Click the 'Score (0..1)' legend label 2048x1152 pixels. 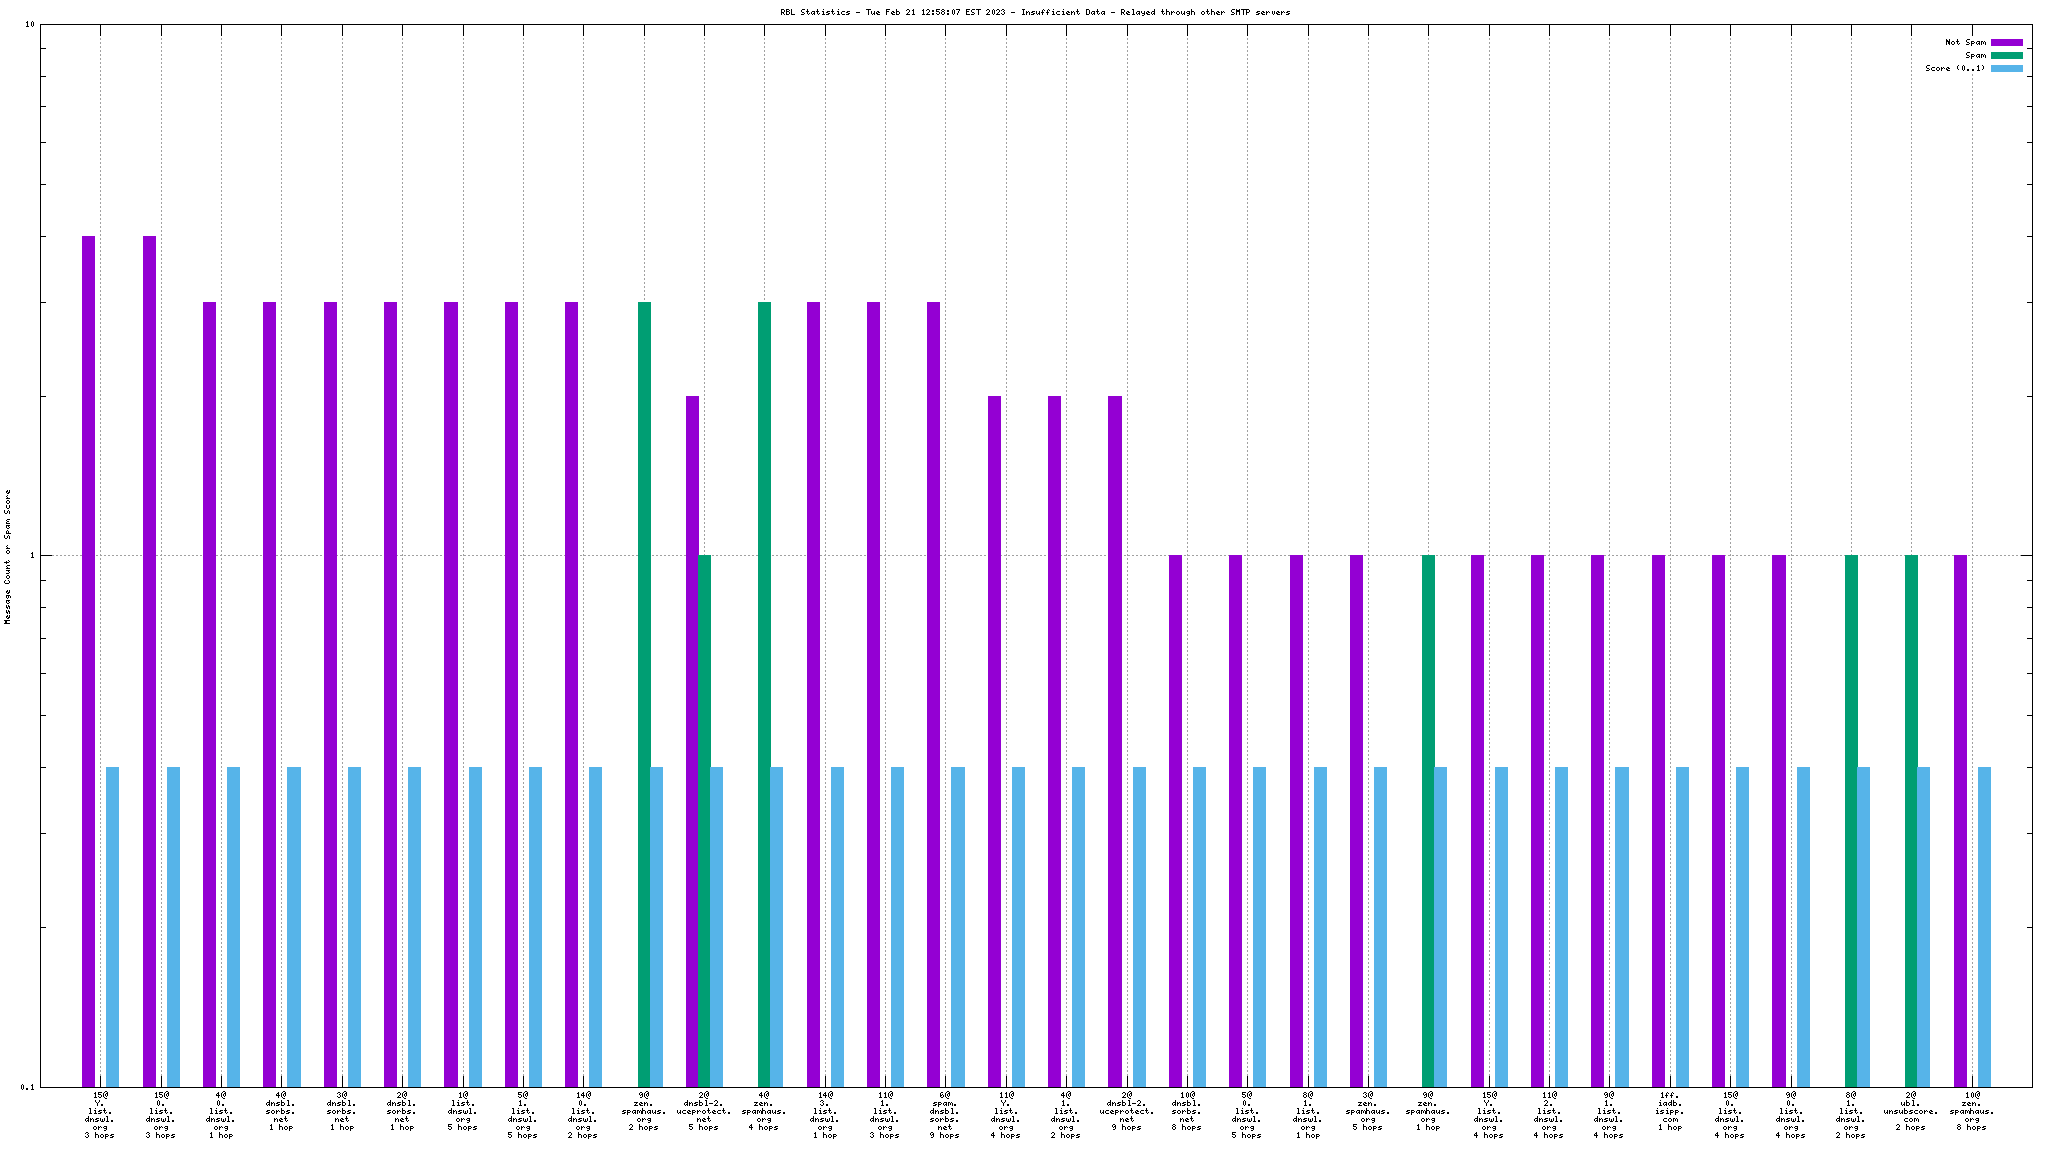pyautogui.click(x=1955, y=68)
